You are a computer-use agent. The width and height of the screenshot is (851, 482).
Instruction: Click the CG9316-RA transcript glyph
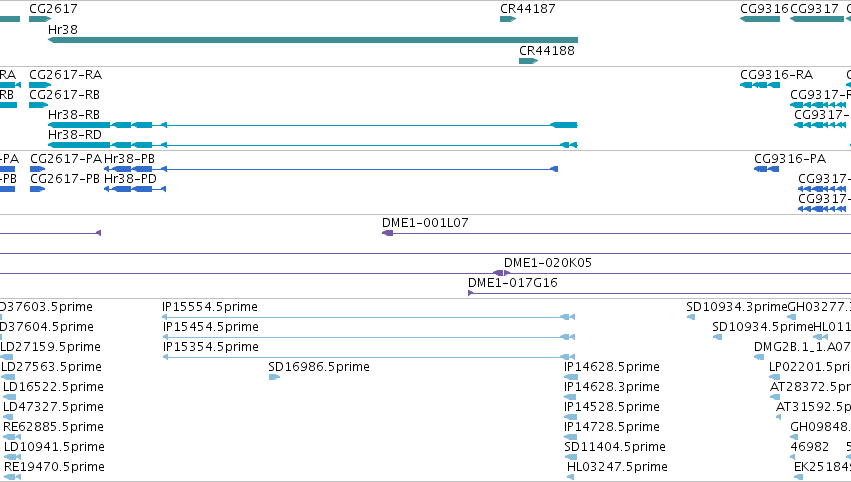click(x=760, y=85)
